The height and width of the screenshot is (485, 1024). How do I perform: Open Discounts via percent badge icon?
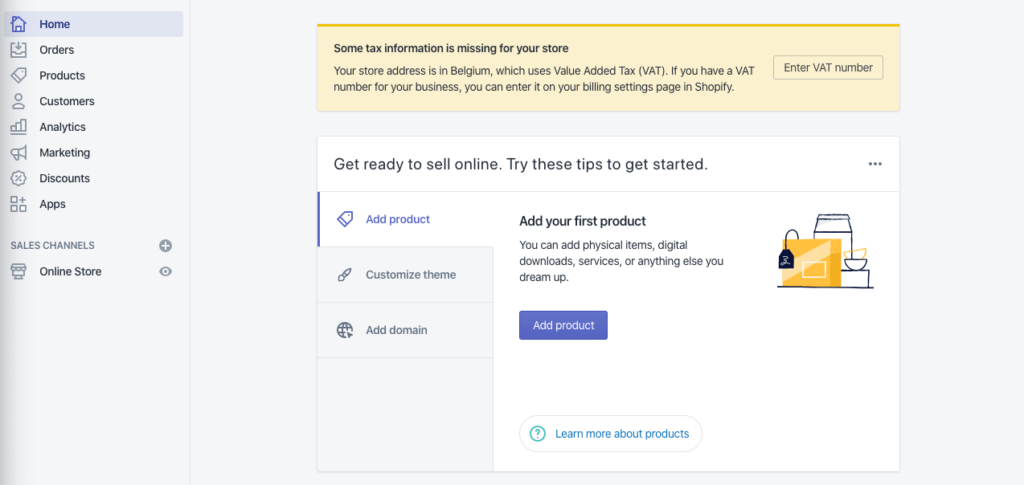coord(18,178)
